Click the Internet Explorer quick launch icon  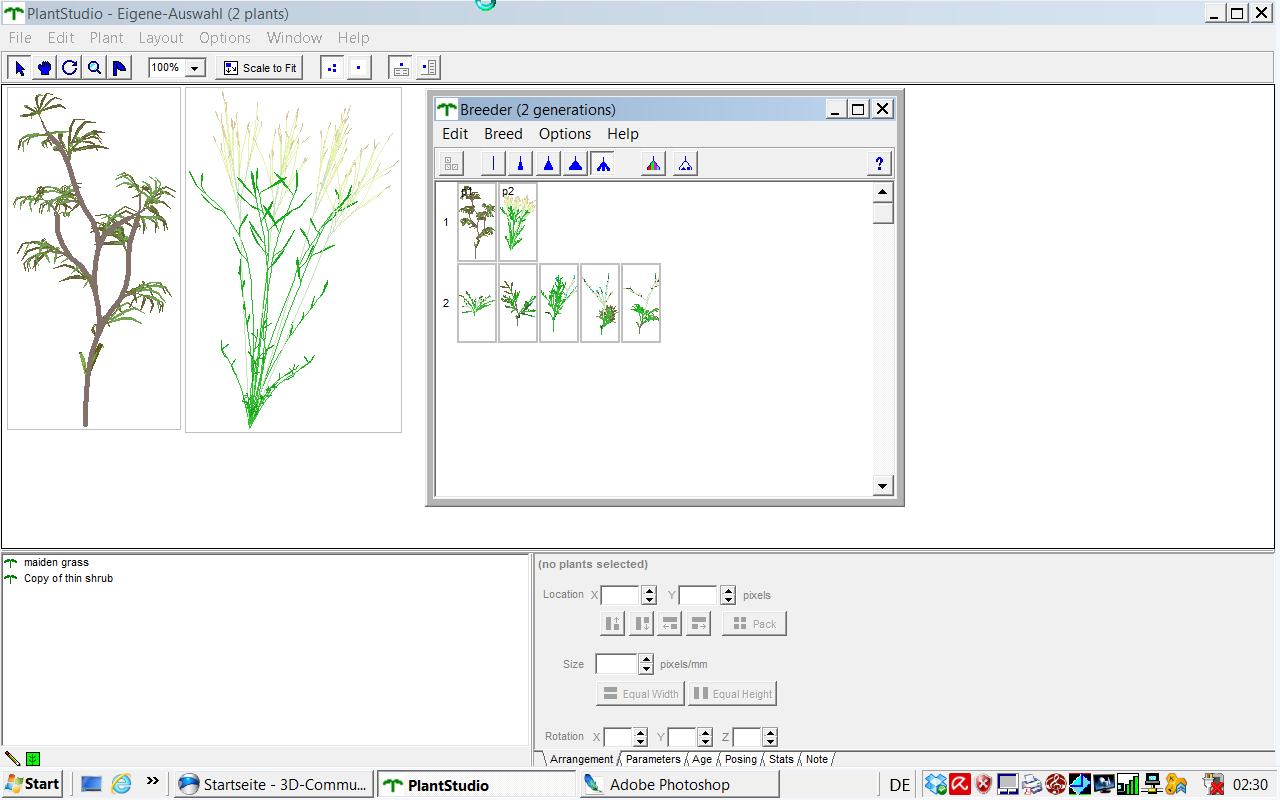tap(121, 784)
